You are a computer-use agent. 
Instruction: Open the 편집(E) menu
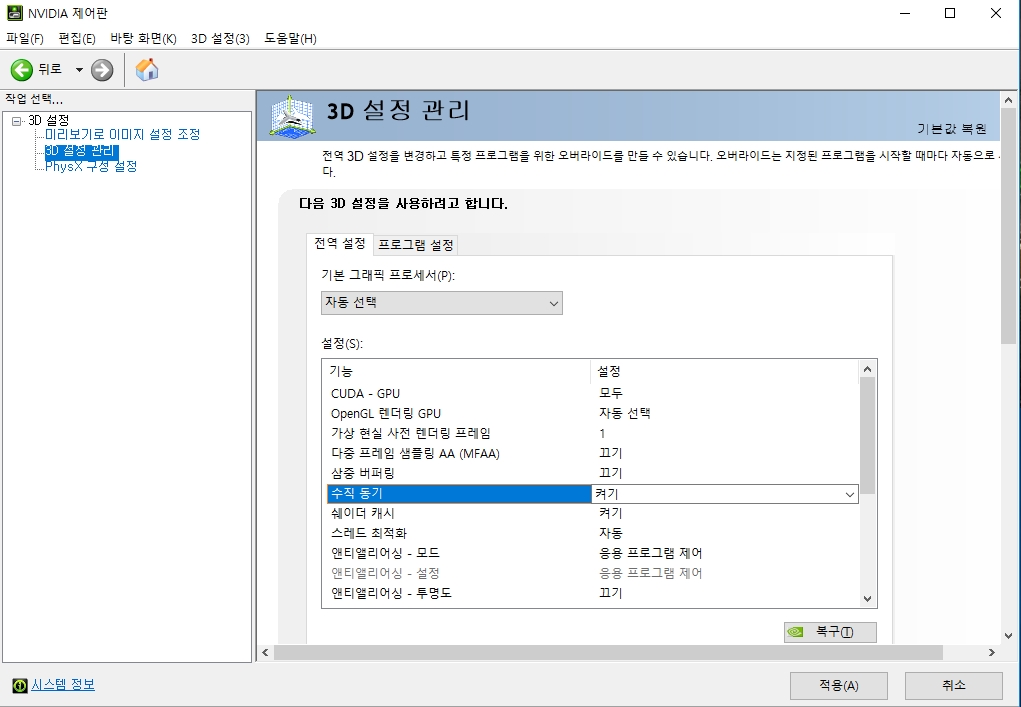point(77,38)
